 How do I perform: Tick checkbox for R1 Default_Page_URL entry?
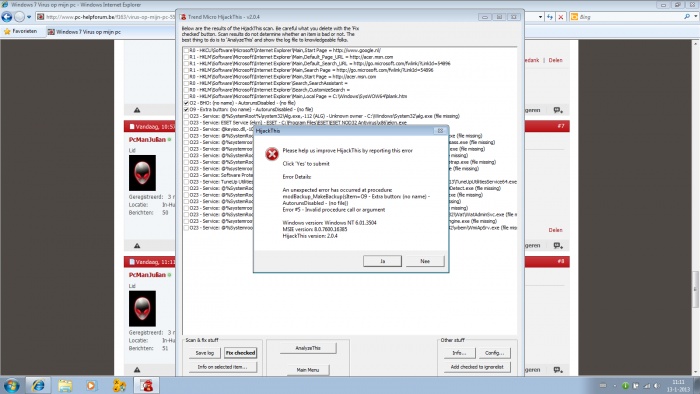coord(186,57)
